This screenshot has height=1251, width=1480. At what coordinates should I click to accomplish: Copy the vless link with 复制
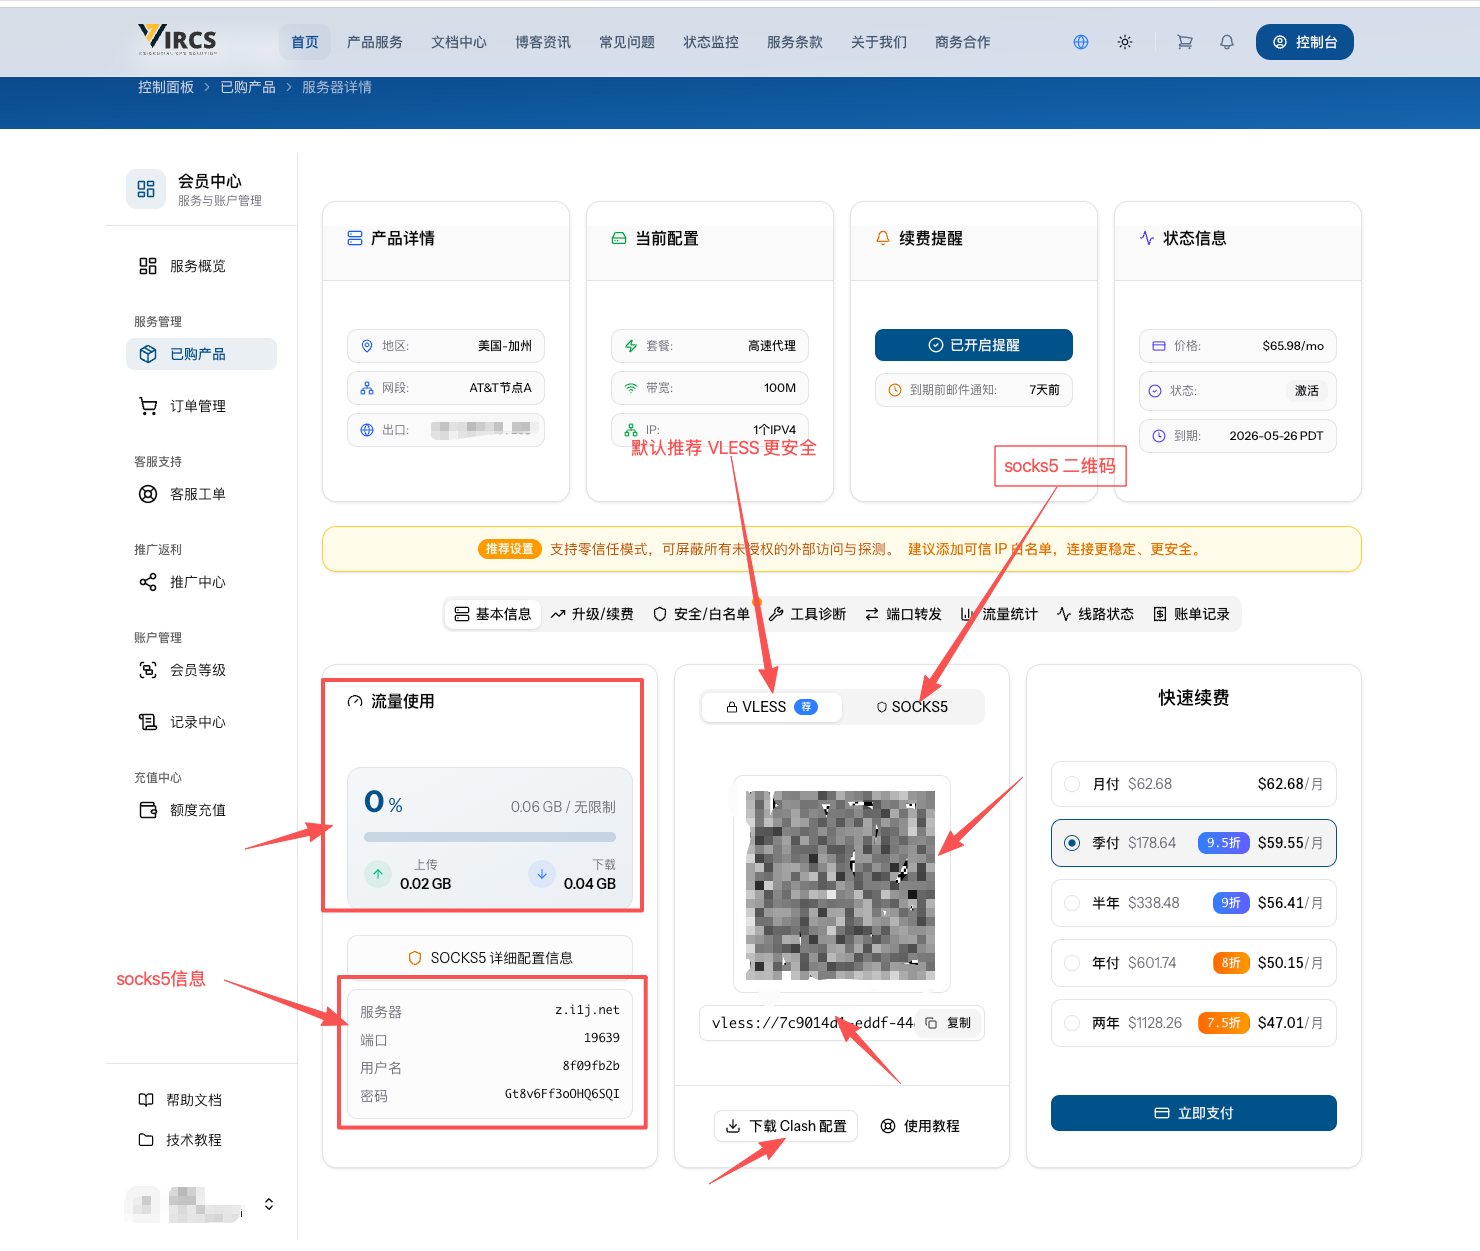pos(948,1023)
